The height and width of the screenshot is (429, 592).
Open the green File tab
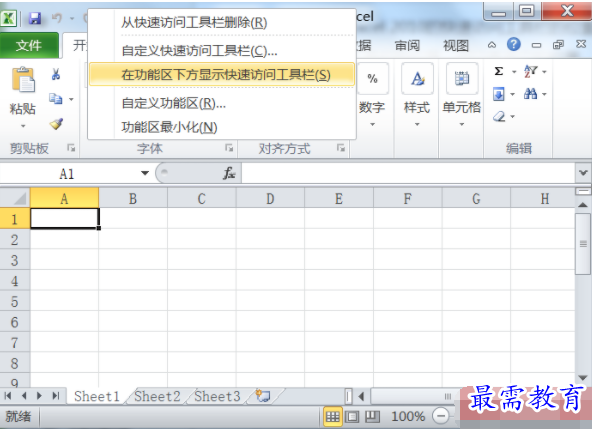[x=29, y=45]
